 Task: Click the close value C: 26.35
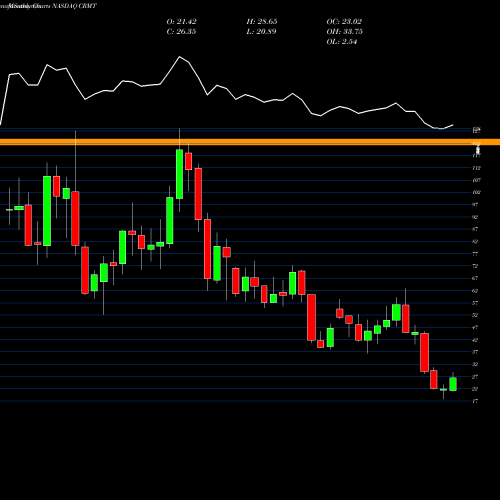pos(181,32)
